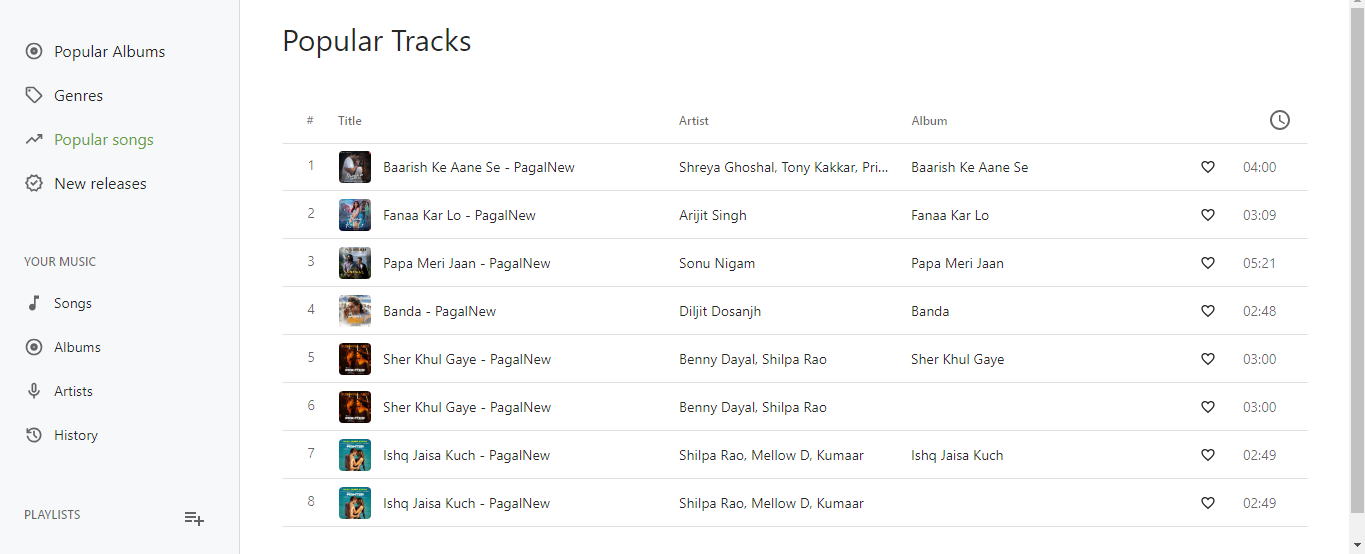
Task: Open Diljit Dosanjh artist page
Action: pyautogui.click(x=719, y=311)
